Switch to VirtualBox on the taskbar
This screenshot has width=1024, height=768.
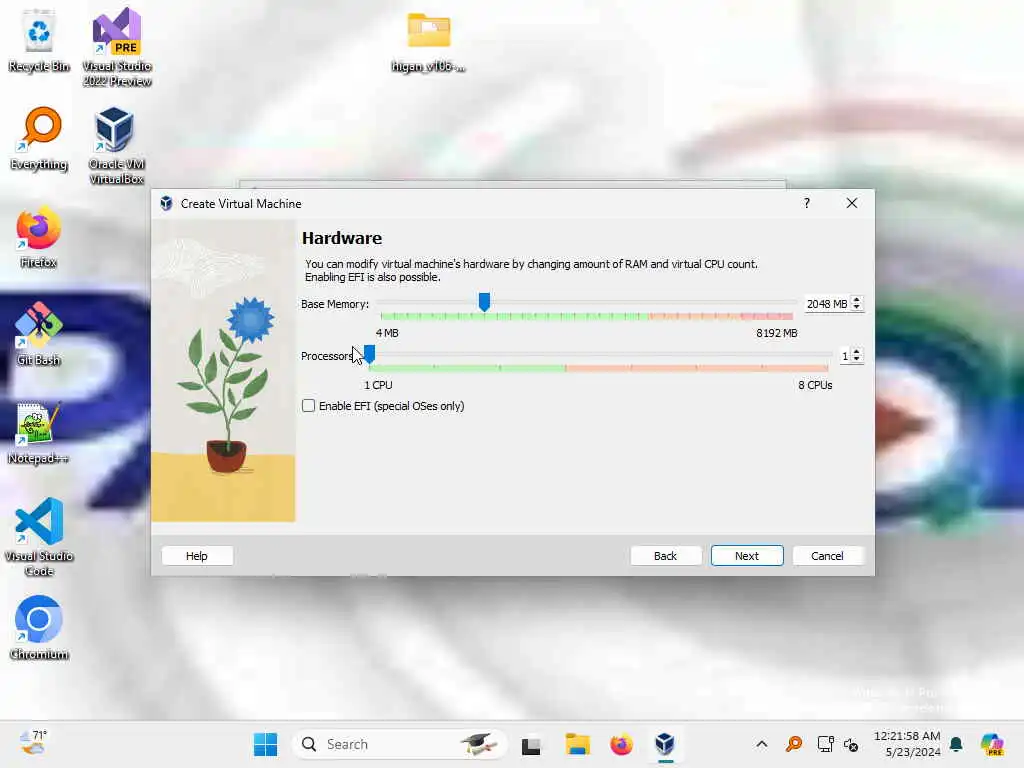coord(665,744)
